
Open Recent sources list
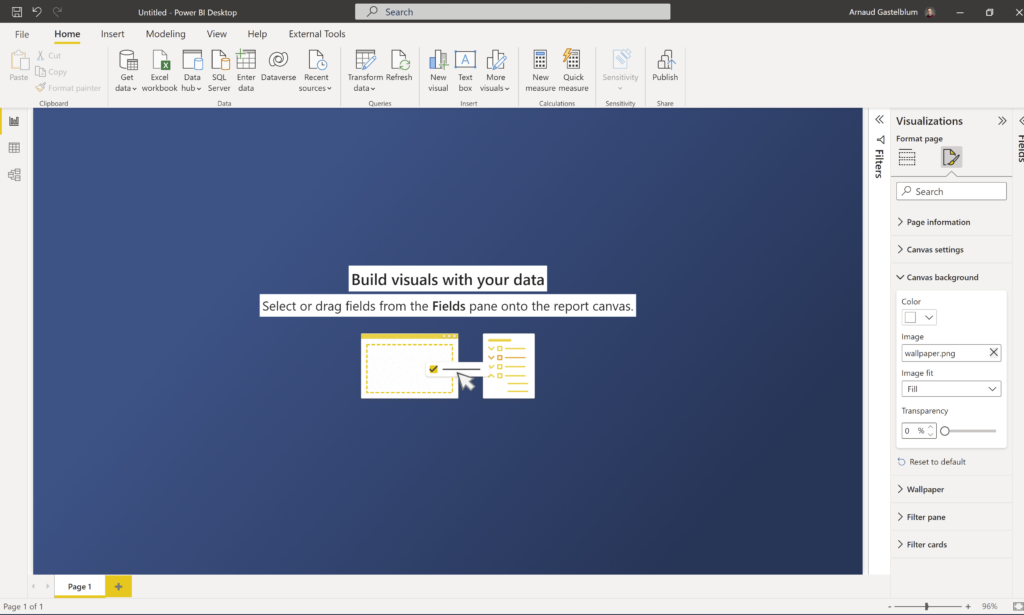[x=316, y=71]
